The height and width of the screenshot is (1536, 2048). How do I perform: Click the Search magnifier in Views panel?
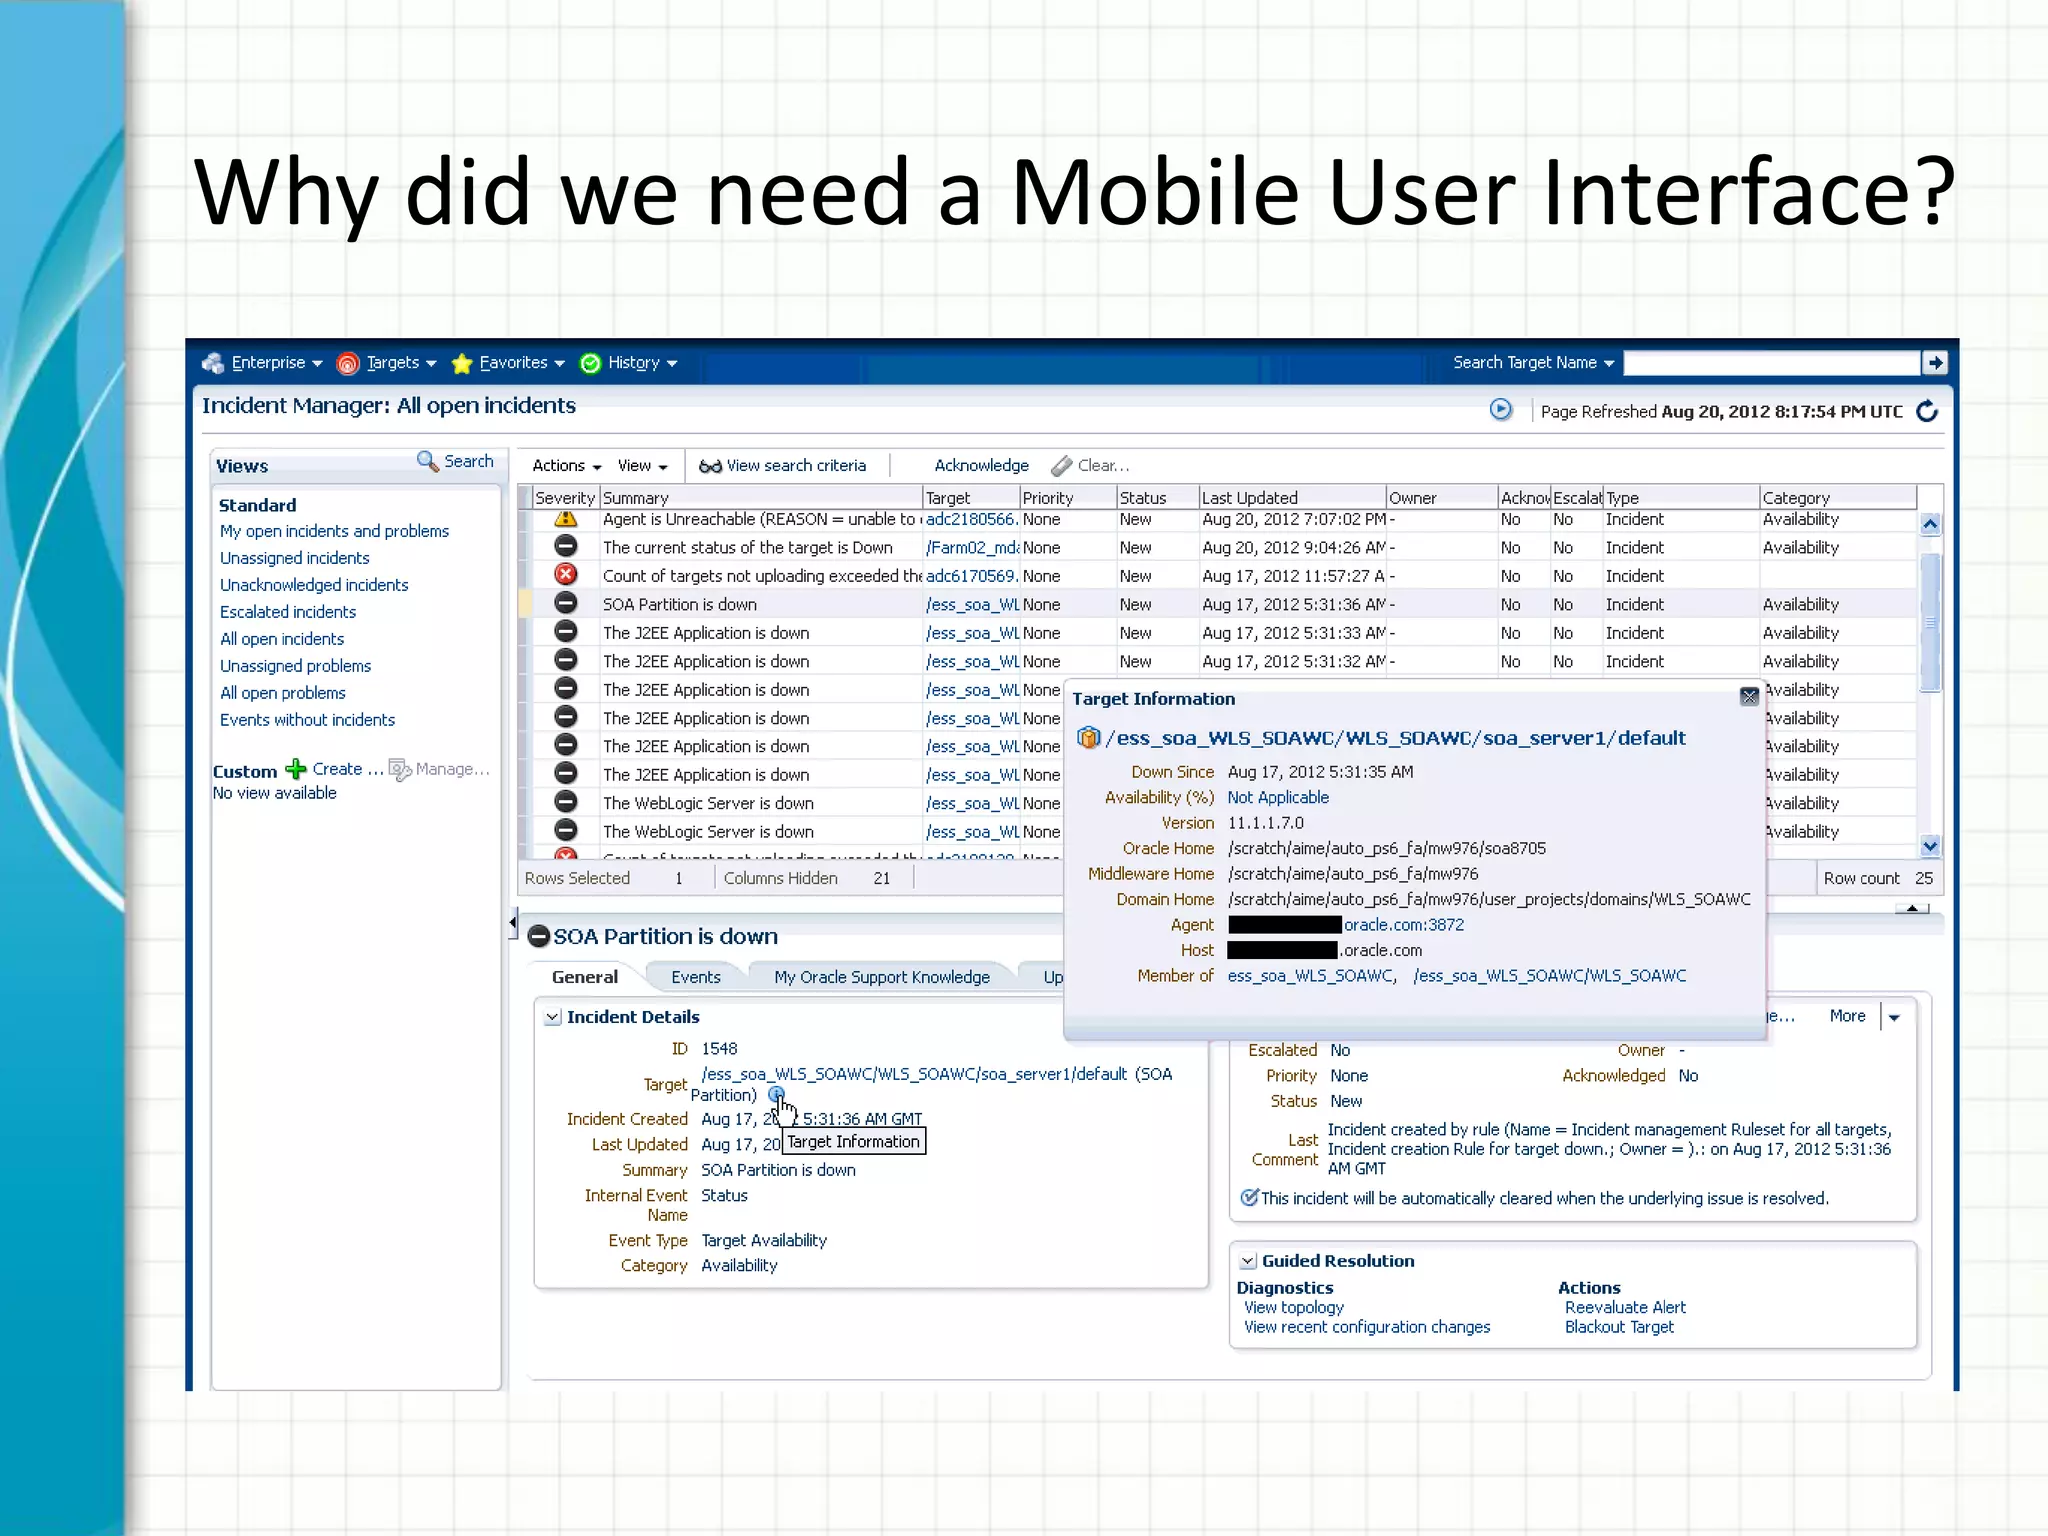(x=428, y=461)
